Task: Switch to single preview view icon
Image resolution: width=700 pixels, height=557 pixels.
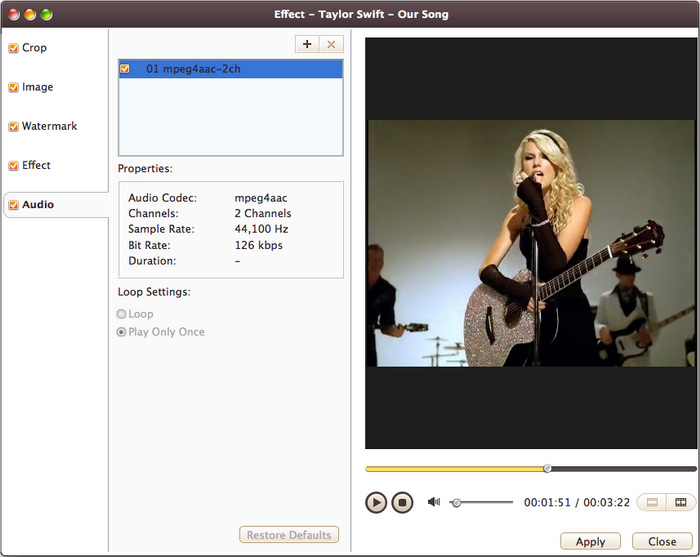Action: 651,502
